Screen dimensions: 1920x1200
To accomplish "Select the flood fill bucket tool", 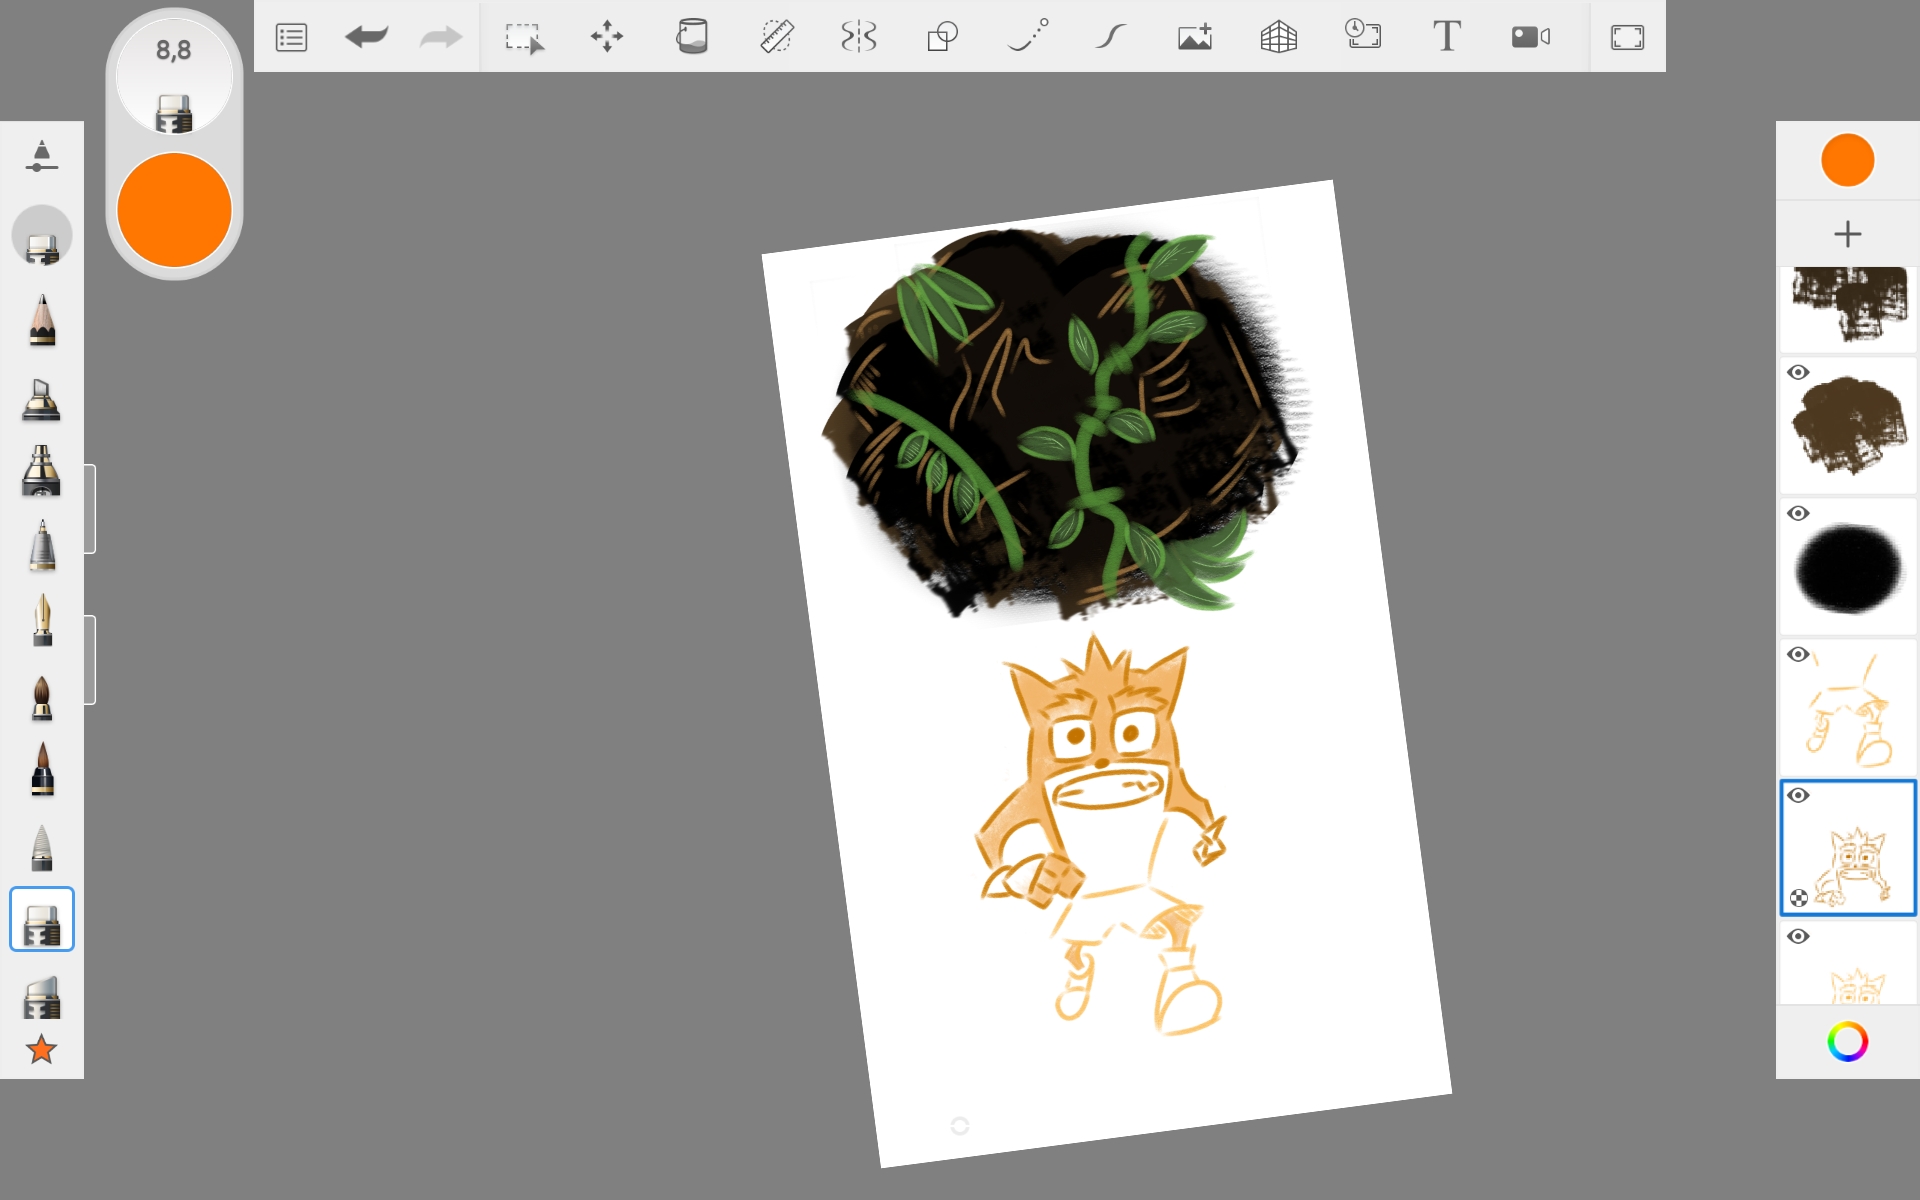I will [x=691, y=38].
